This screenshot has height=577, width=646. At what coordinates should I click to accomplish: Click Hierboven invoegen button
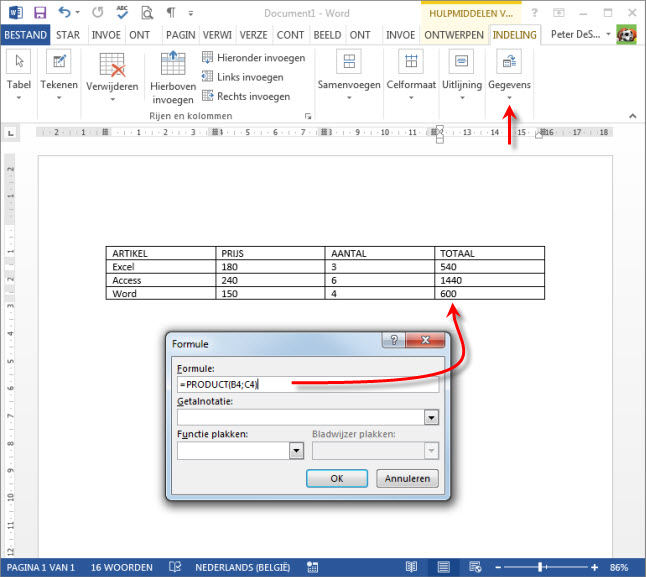(173, 77)
